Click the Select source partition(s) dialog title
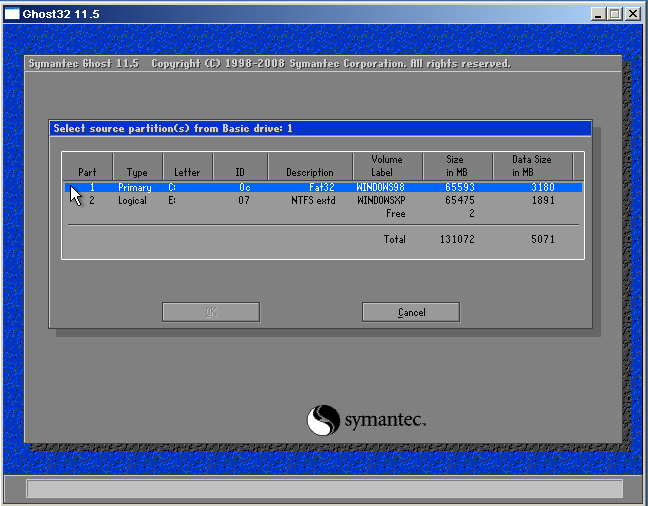Viewport: 648px width, 506px height. [x=173, y=129]
